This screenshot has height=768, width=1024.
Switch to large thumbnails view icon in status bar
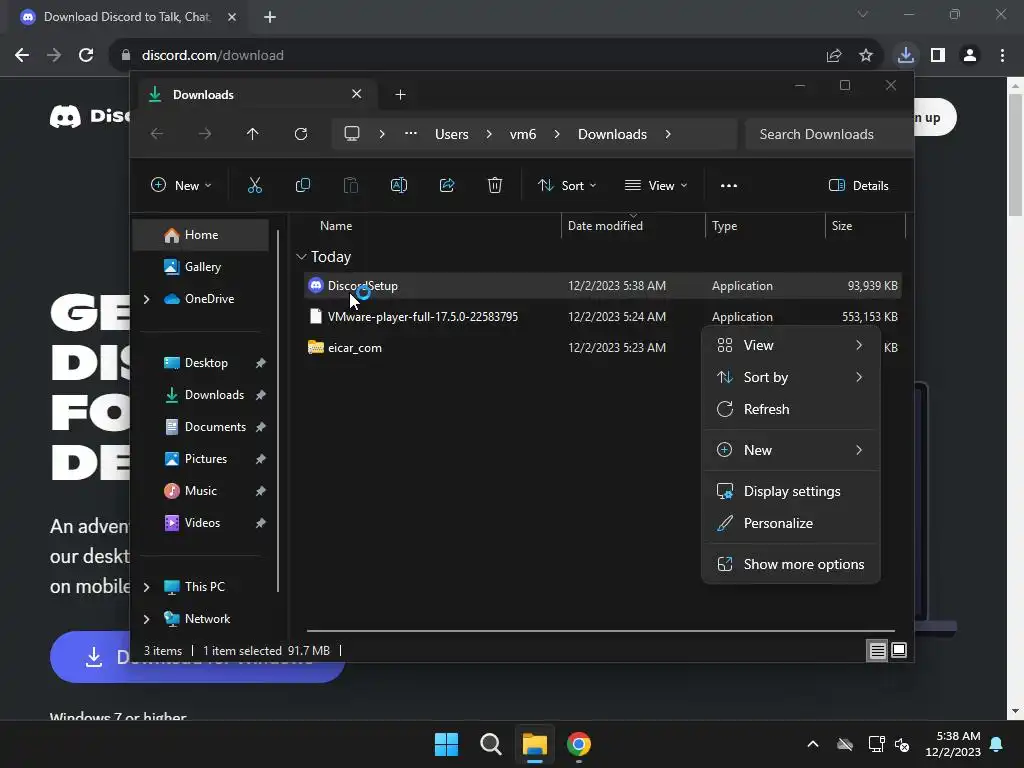[899, 650]
